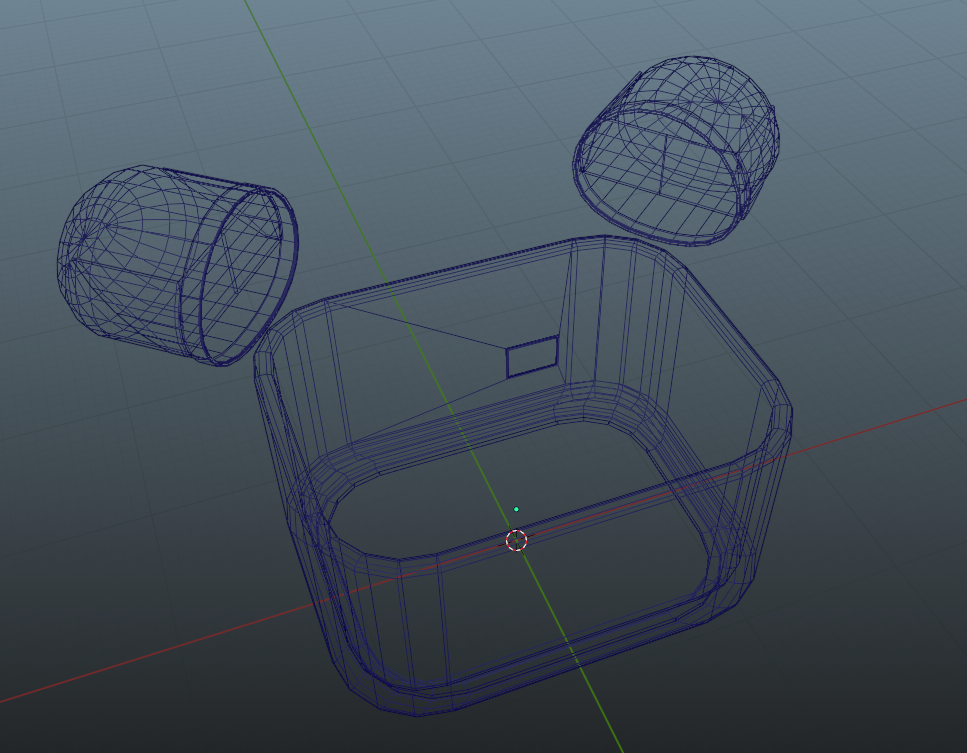967x753 pixels.
Task: Click the red-white 3D cursor circle
Action: tap(517, 541)
